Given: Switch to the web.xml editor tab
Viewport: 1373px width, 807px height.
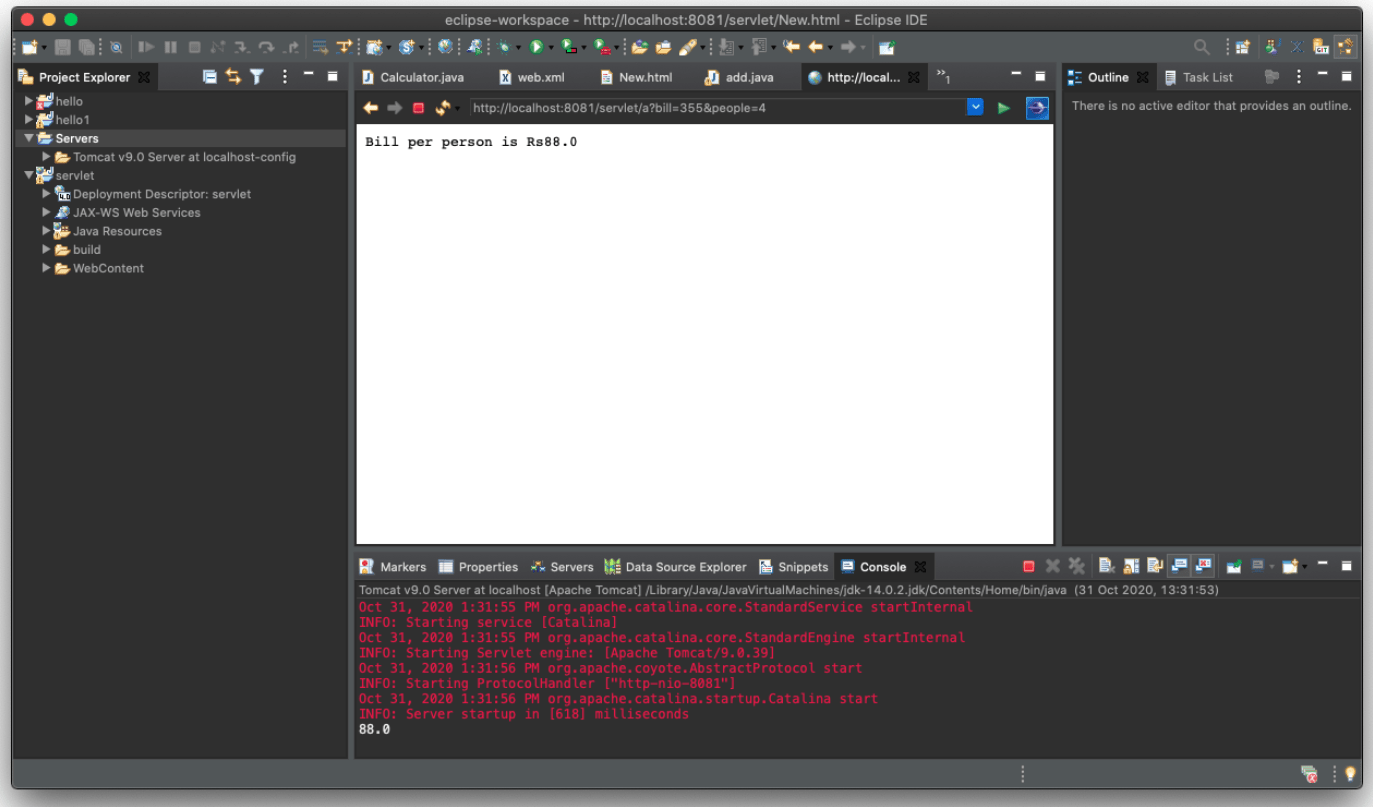Looking at the screenshot, I should point(540,77).
